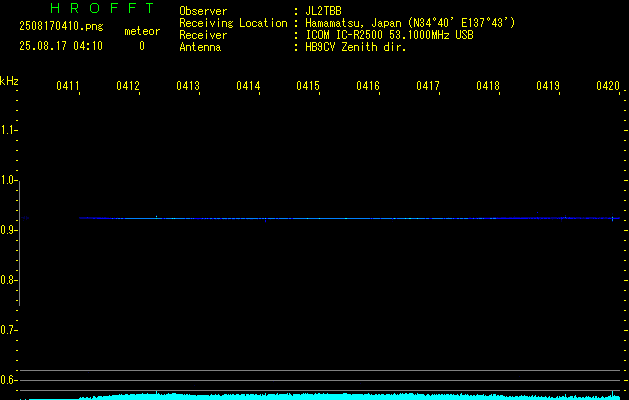Click the 0.8 kHz axis label
This screenshot has width=629, height=400.
[8, 280]
